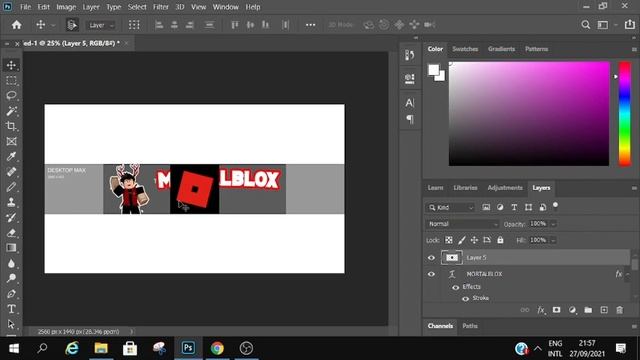The height and width of the screenshot is (360, 640).
Task: Open the Auto-Select Layer dropdown
Action: point(100,25)
